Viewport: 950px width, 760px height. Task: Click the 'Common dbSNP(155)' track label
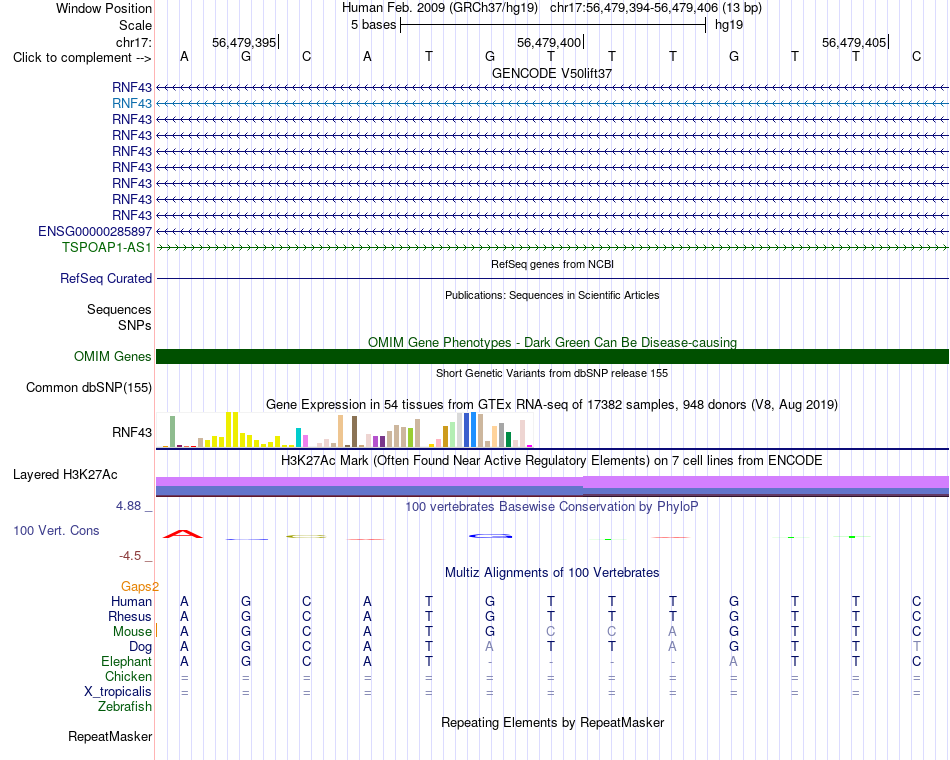click(x=88, y=387)
